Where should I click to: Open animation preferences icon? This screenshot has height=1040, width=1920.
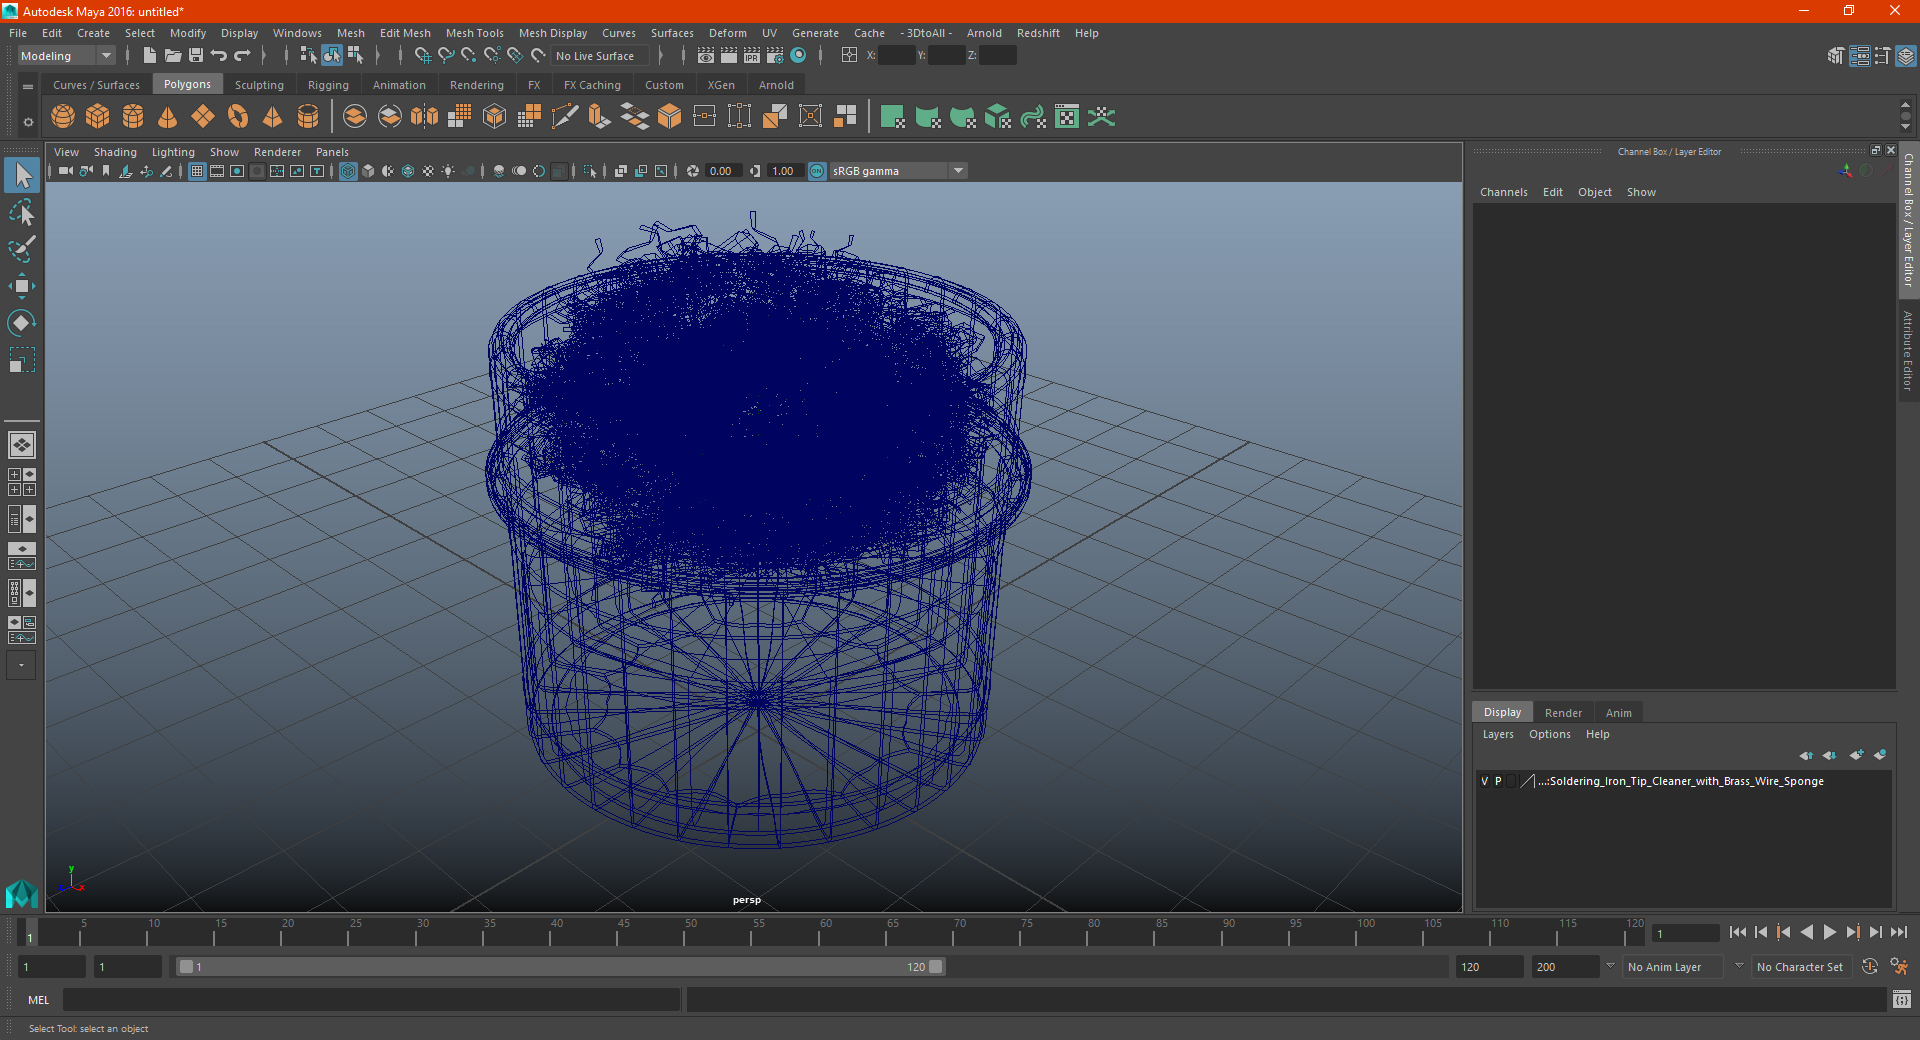pos(1899,967)
